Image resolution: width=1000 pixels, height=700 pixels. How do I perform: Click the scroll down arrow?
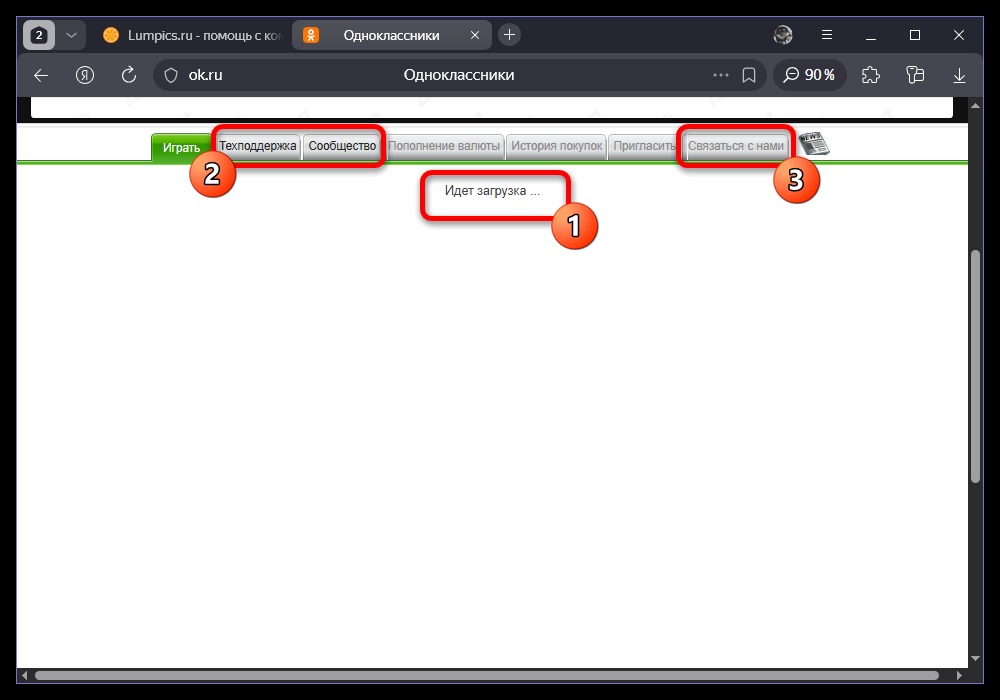pyautogui.click(x=975, y=659)
